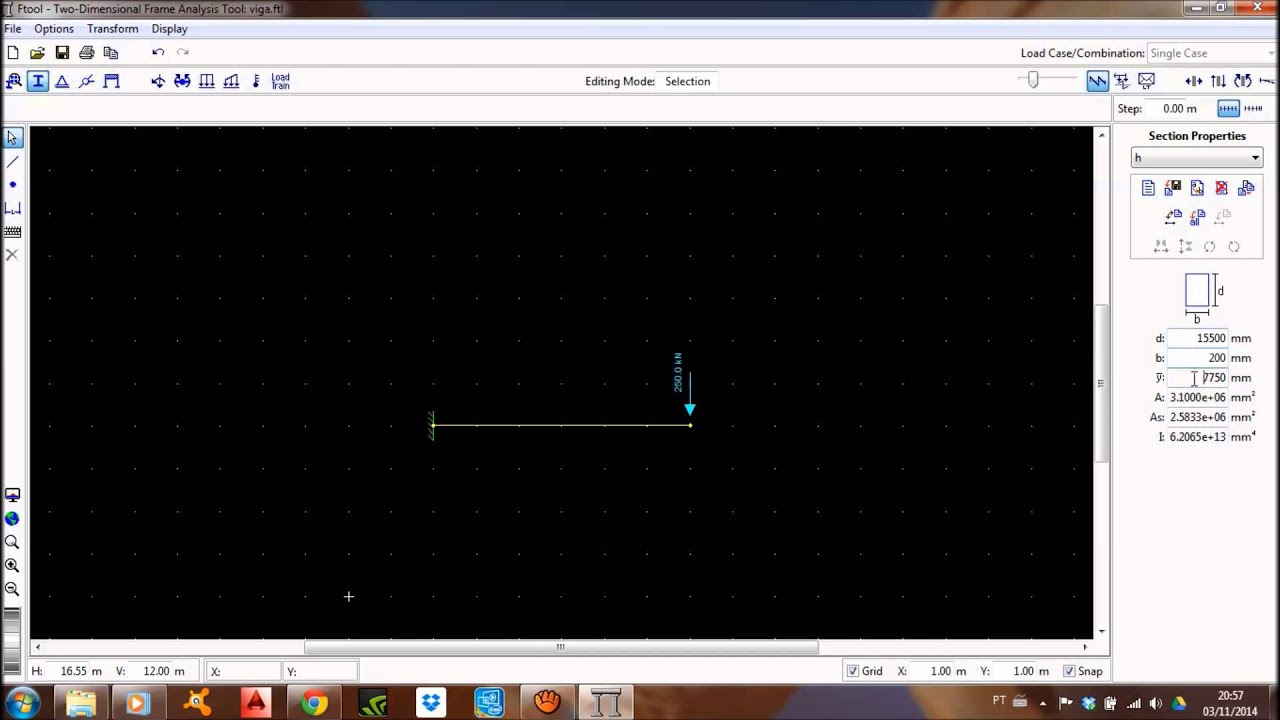Screen dimensions: 1280x720
Task: Create new section properties document icon
Action: point(1148,188)
